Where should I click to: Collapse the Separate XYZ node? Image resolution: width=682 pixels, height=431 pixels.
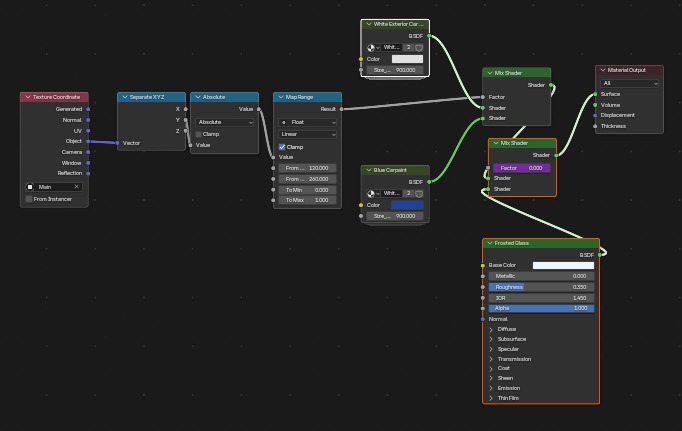[x=125, y=97]
